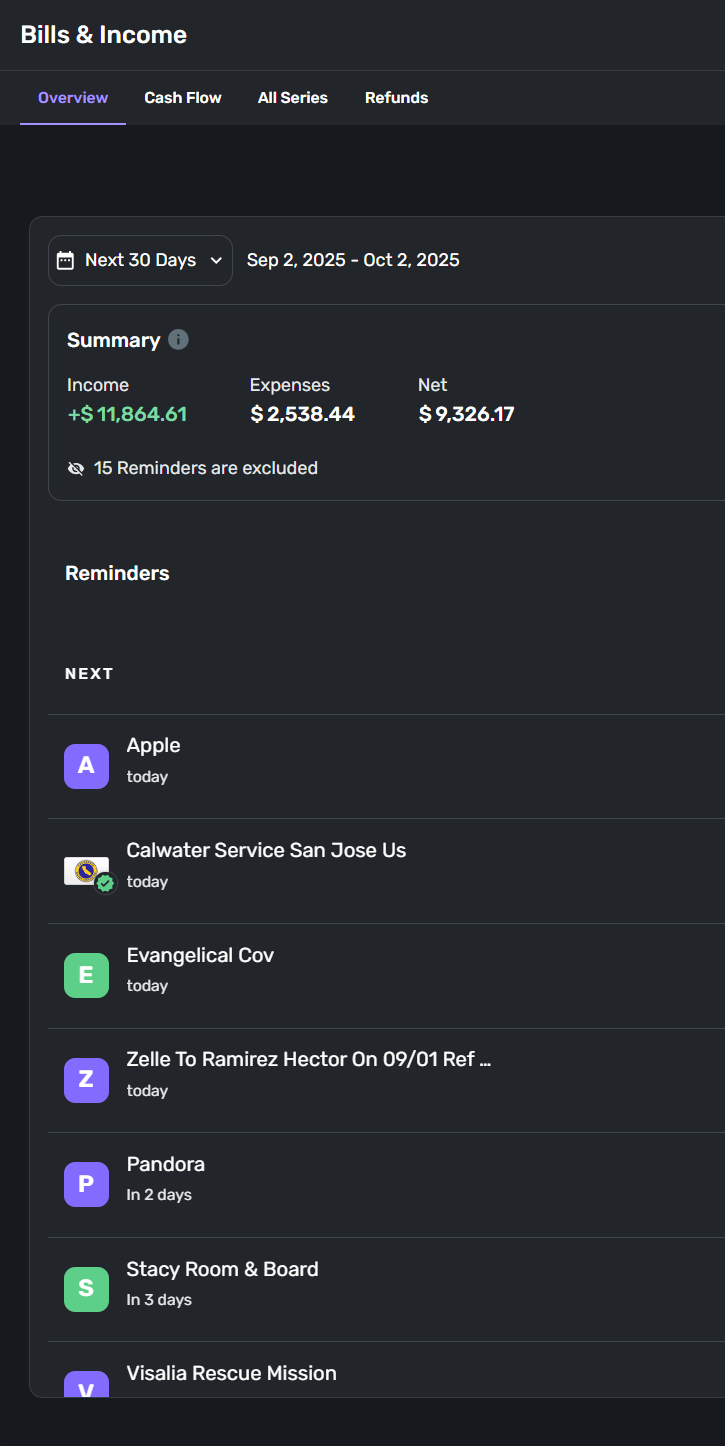This screenshot has height=1446, width=725.
Task: Show the 15 excluded reminders
Action: coord(205,468)
